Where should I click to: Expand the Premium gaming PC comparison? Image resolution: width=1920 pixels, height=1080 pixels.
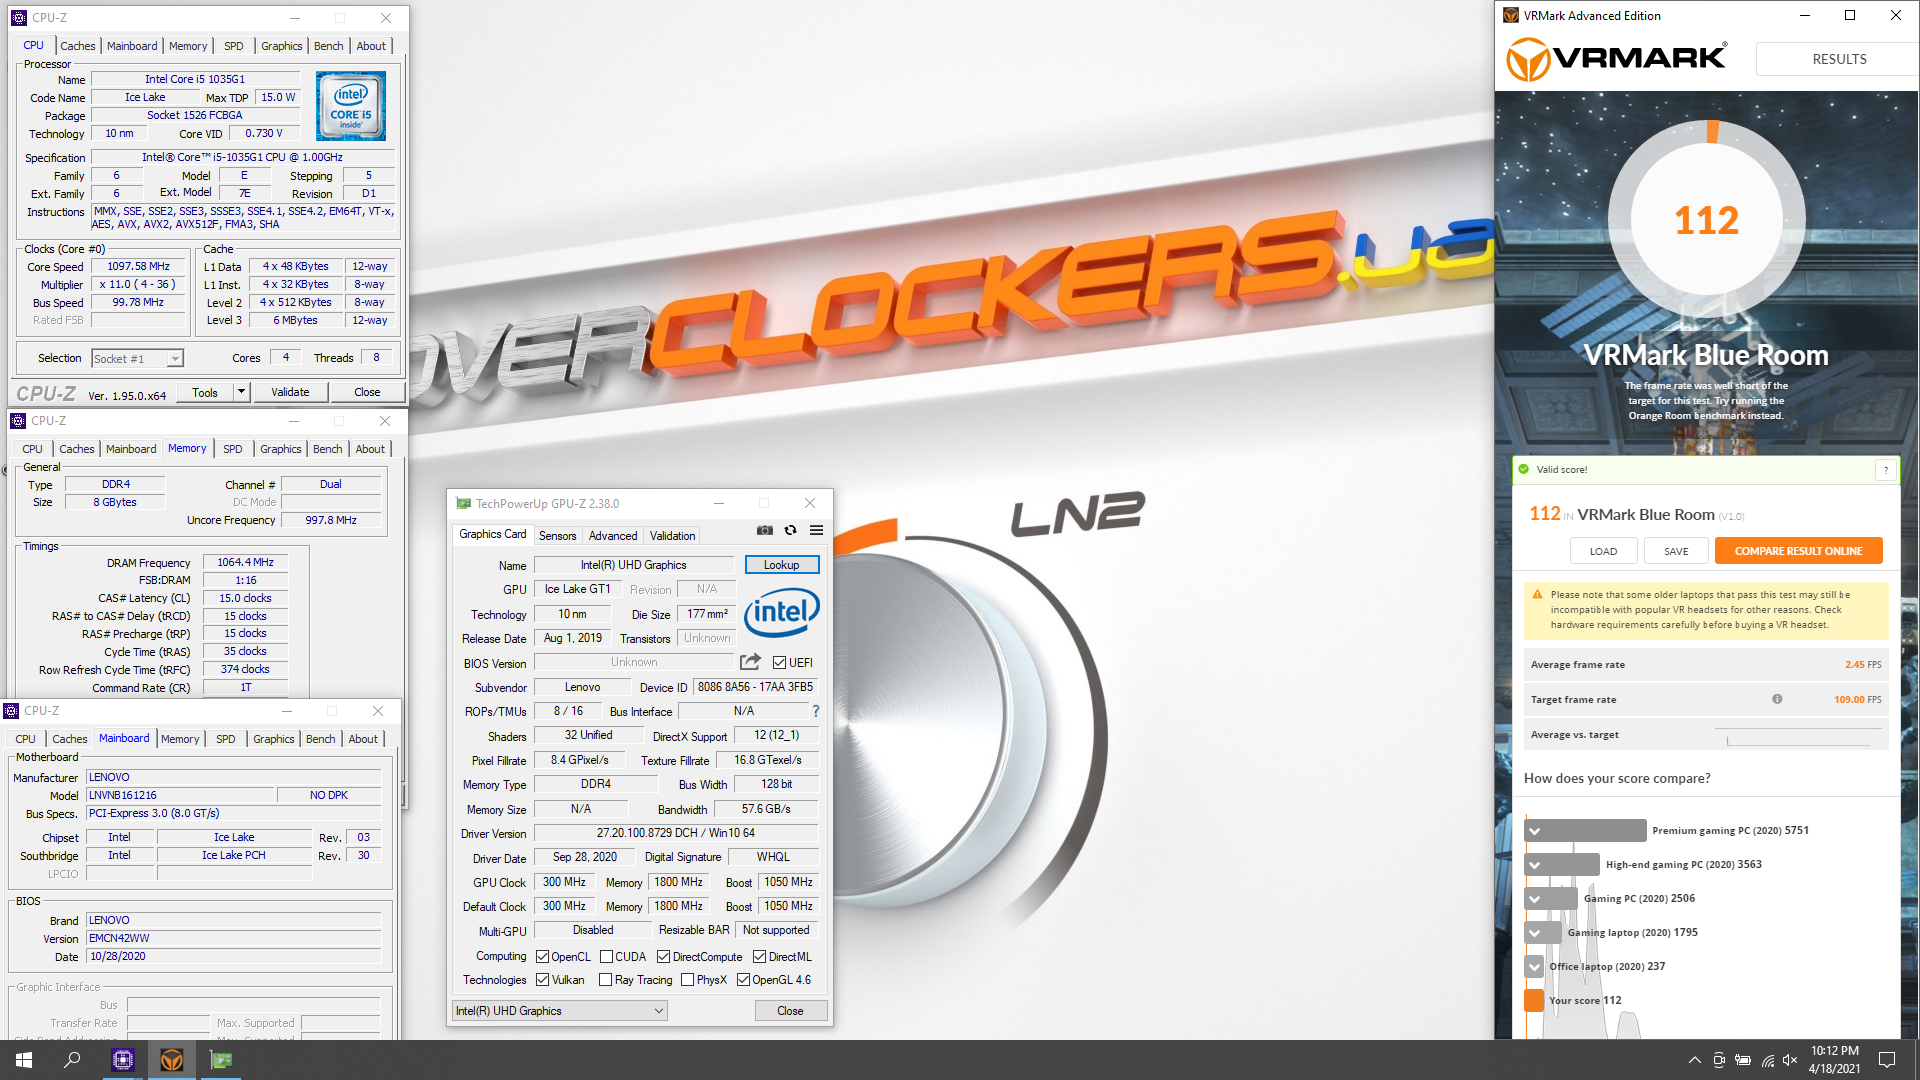pos(1535,830)
